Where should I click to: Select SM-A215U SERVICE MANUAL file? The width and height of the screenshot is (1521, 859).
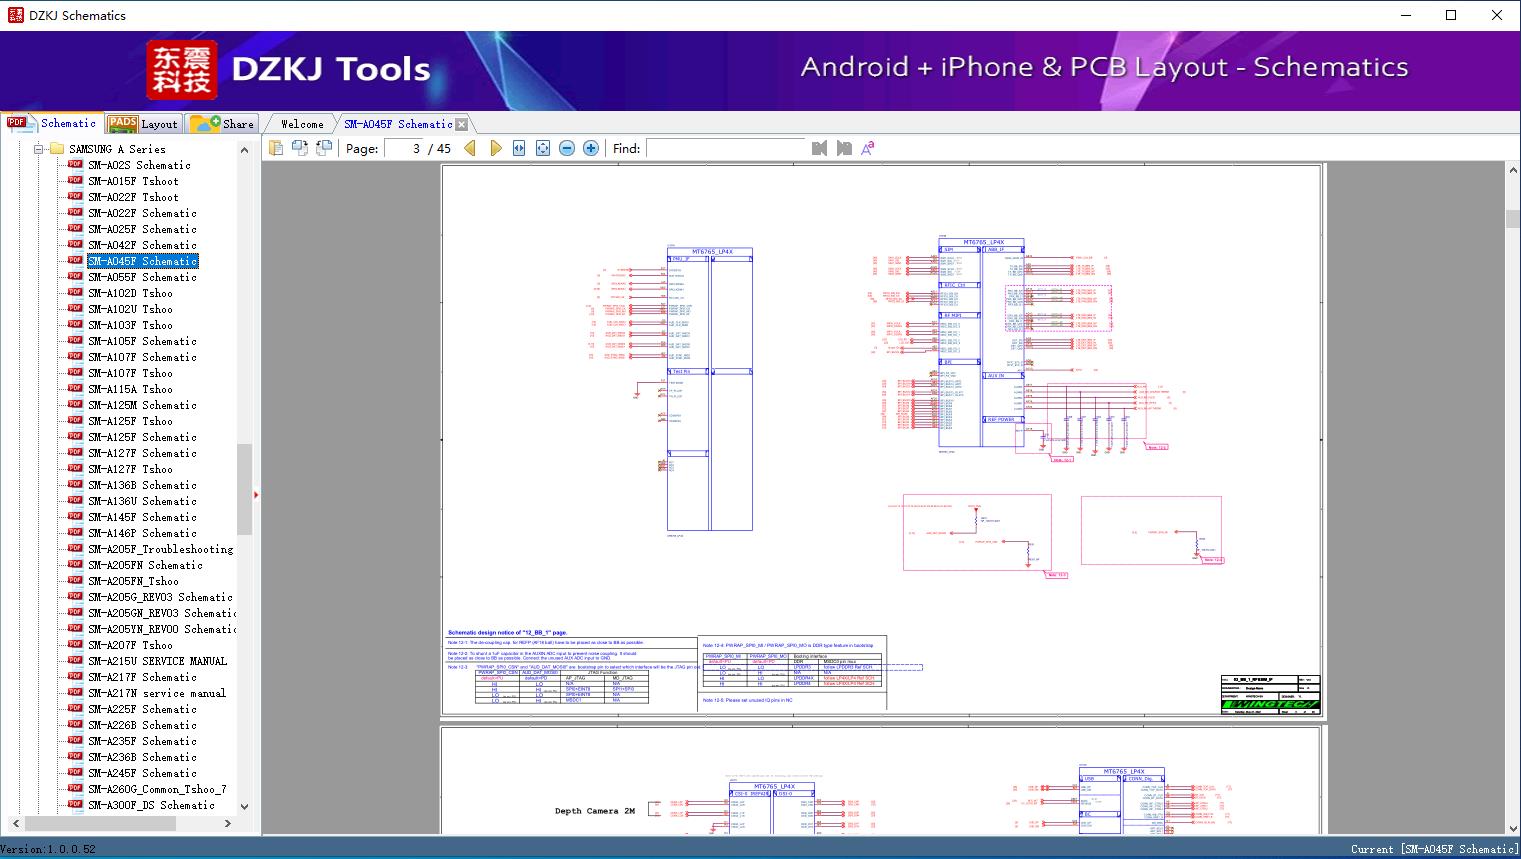pyautogui.click(x=157, y=661)
